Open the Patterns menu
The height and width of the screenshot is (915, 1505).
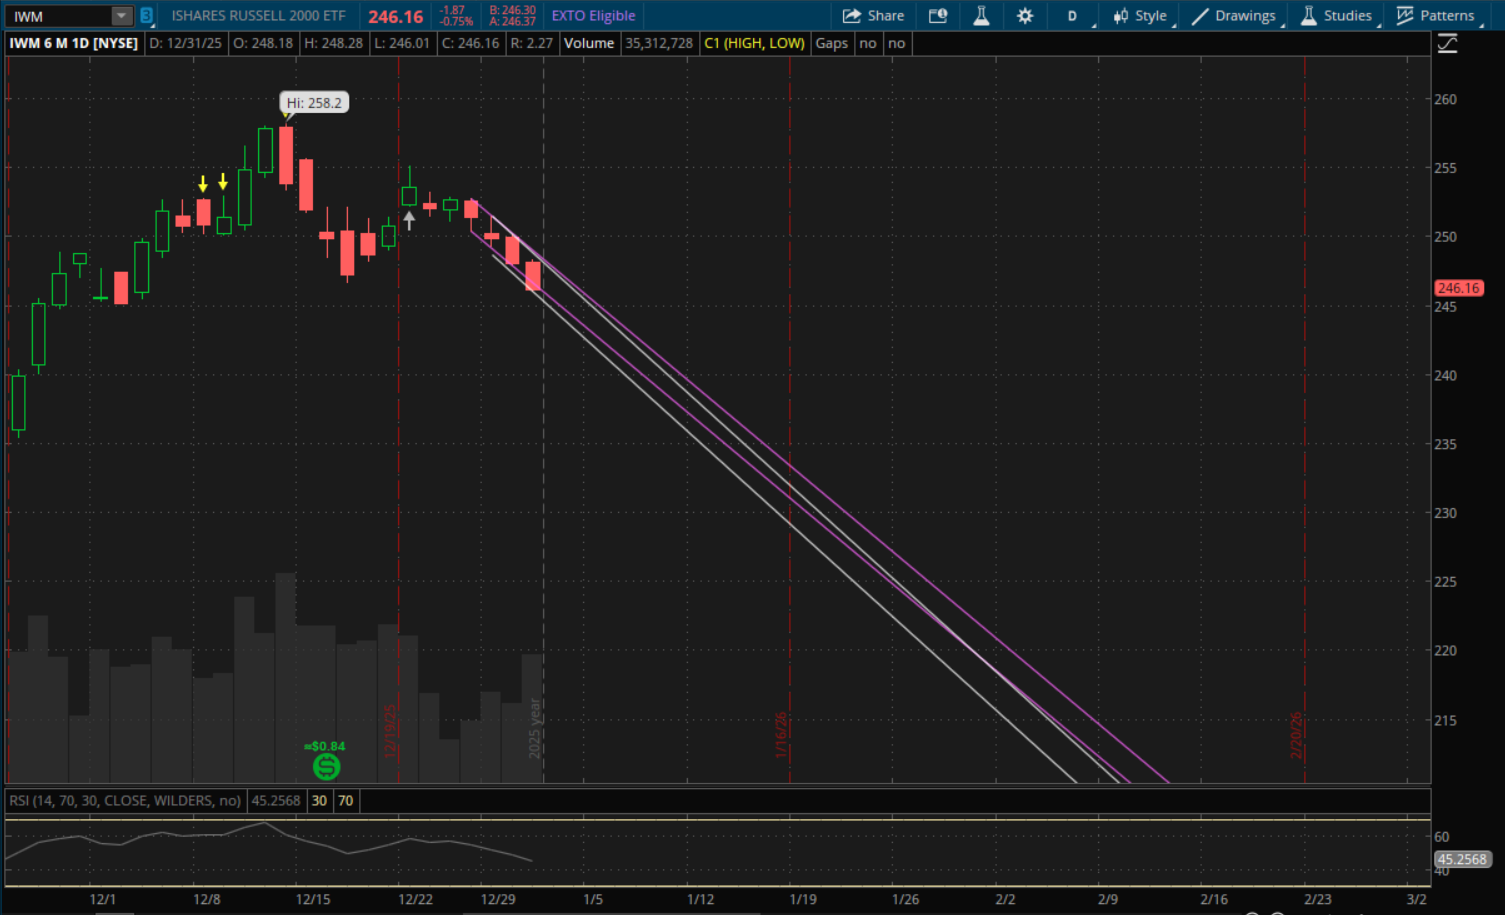click(x=1436, y=16)
